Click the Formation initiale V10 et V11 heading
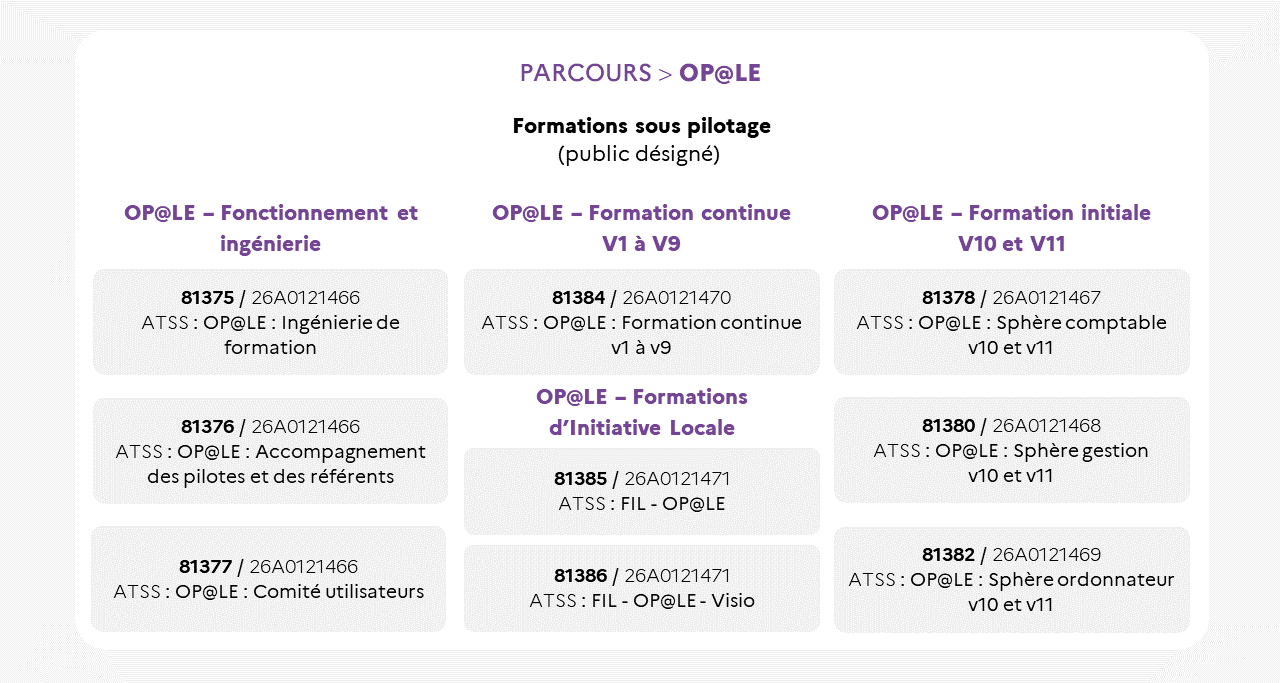Image resolution: width=1280 pixels, height=683 pixels. click(x=1011, y=228)
